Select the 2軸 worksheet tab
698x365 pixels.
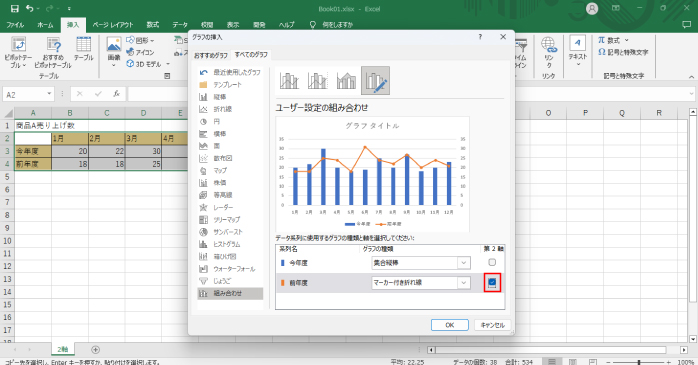pos(62,350)
